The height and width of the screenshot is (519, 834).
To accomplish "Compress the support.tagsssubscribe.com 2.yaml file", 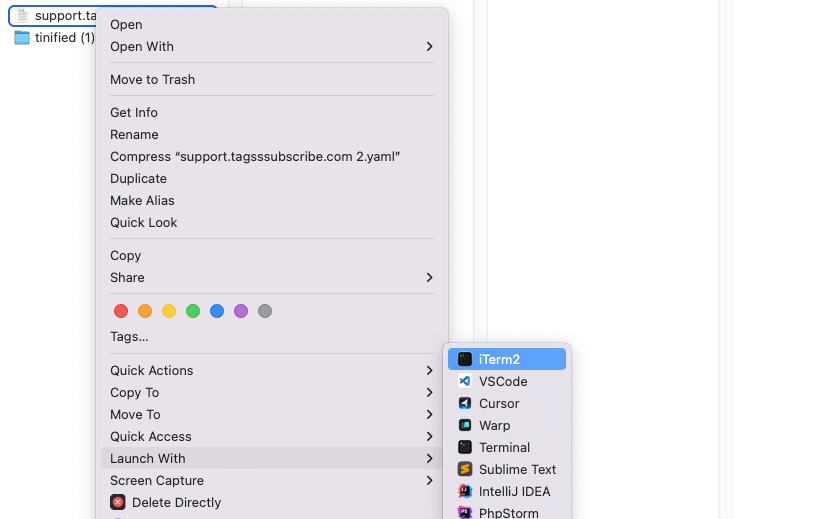I will 255,156.
